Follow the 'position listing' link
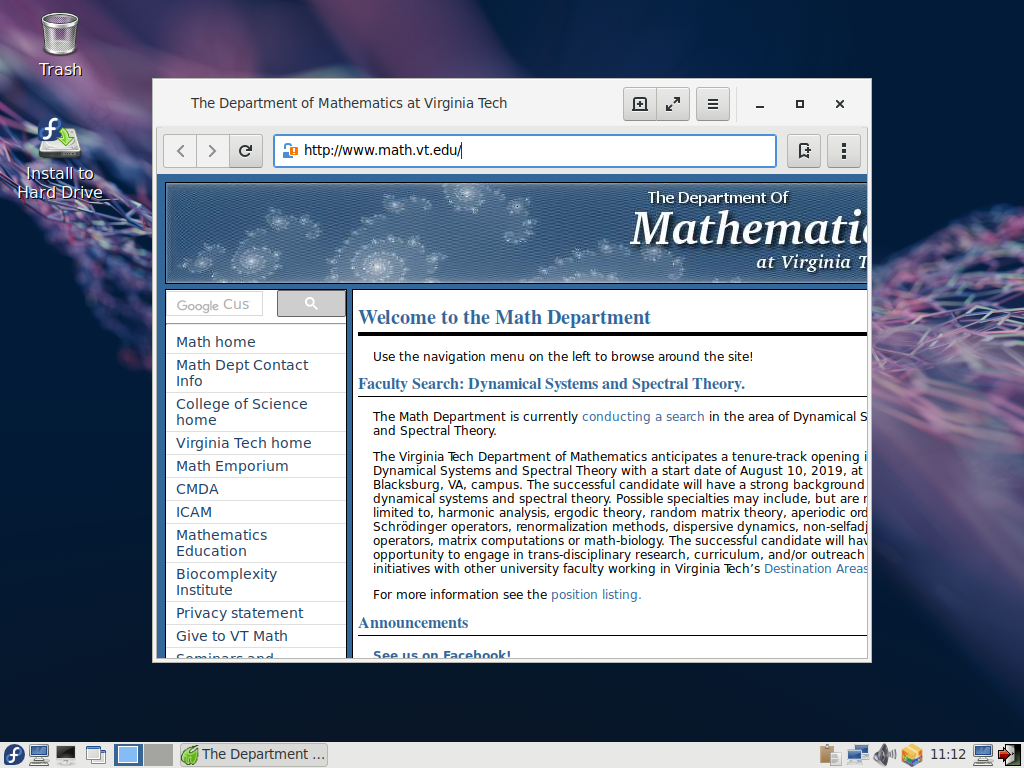Viewport: 1024px width, 768px height. 596,595
